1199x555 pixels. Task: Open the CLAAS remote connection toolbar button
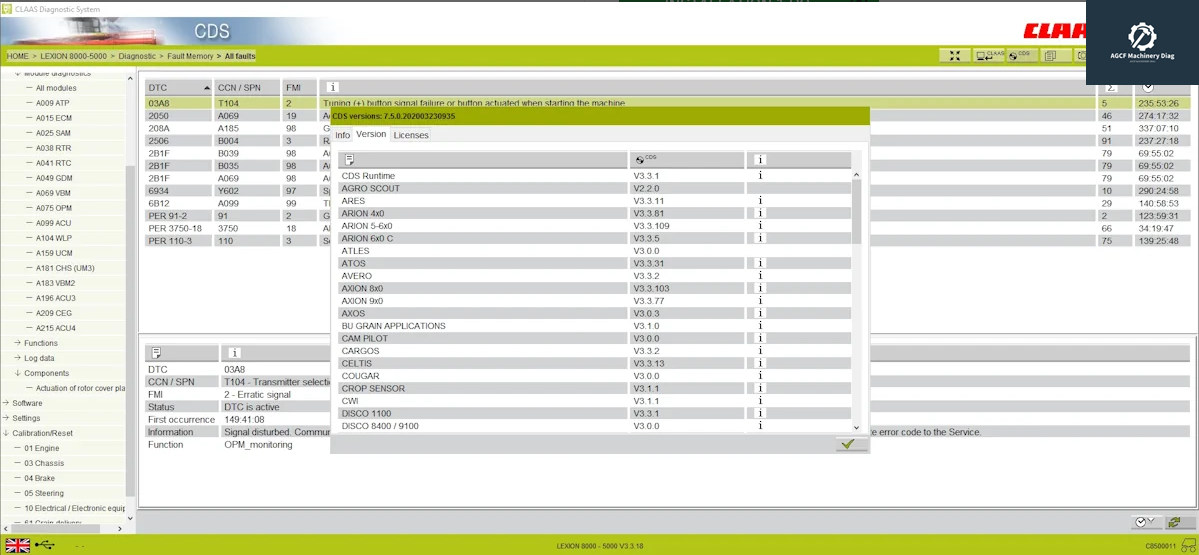[x=989, y=56]
